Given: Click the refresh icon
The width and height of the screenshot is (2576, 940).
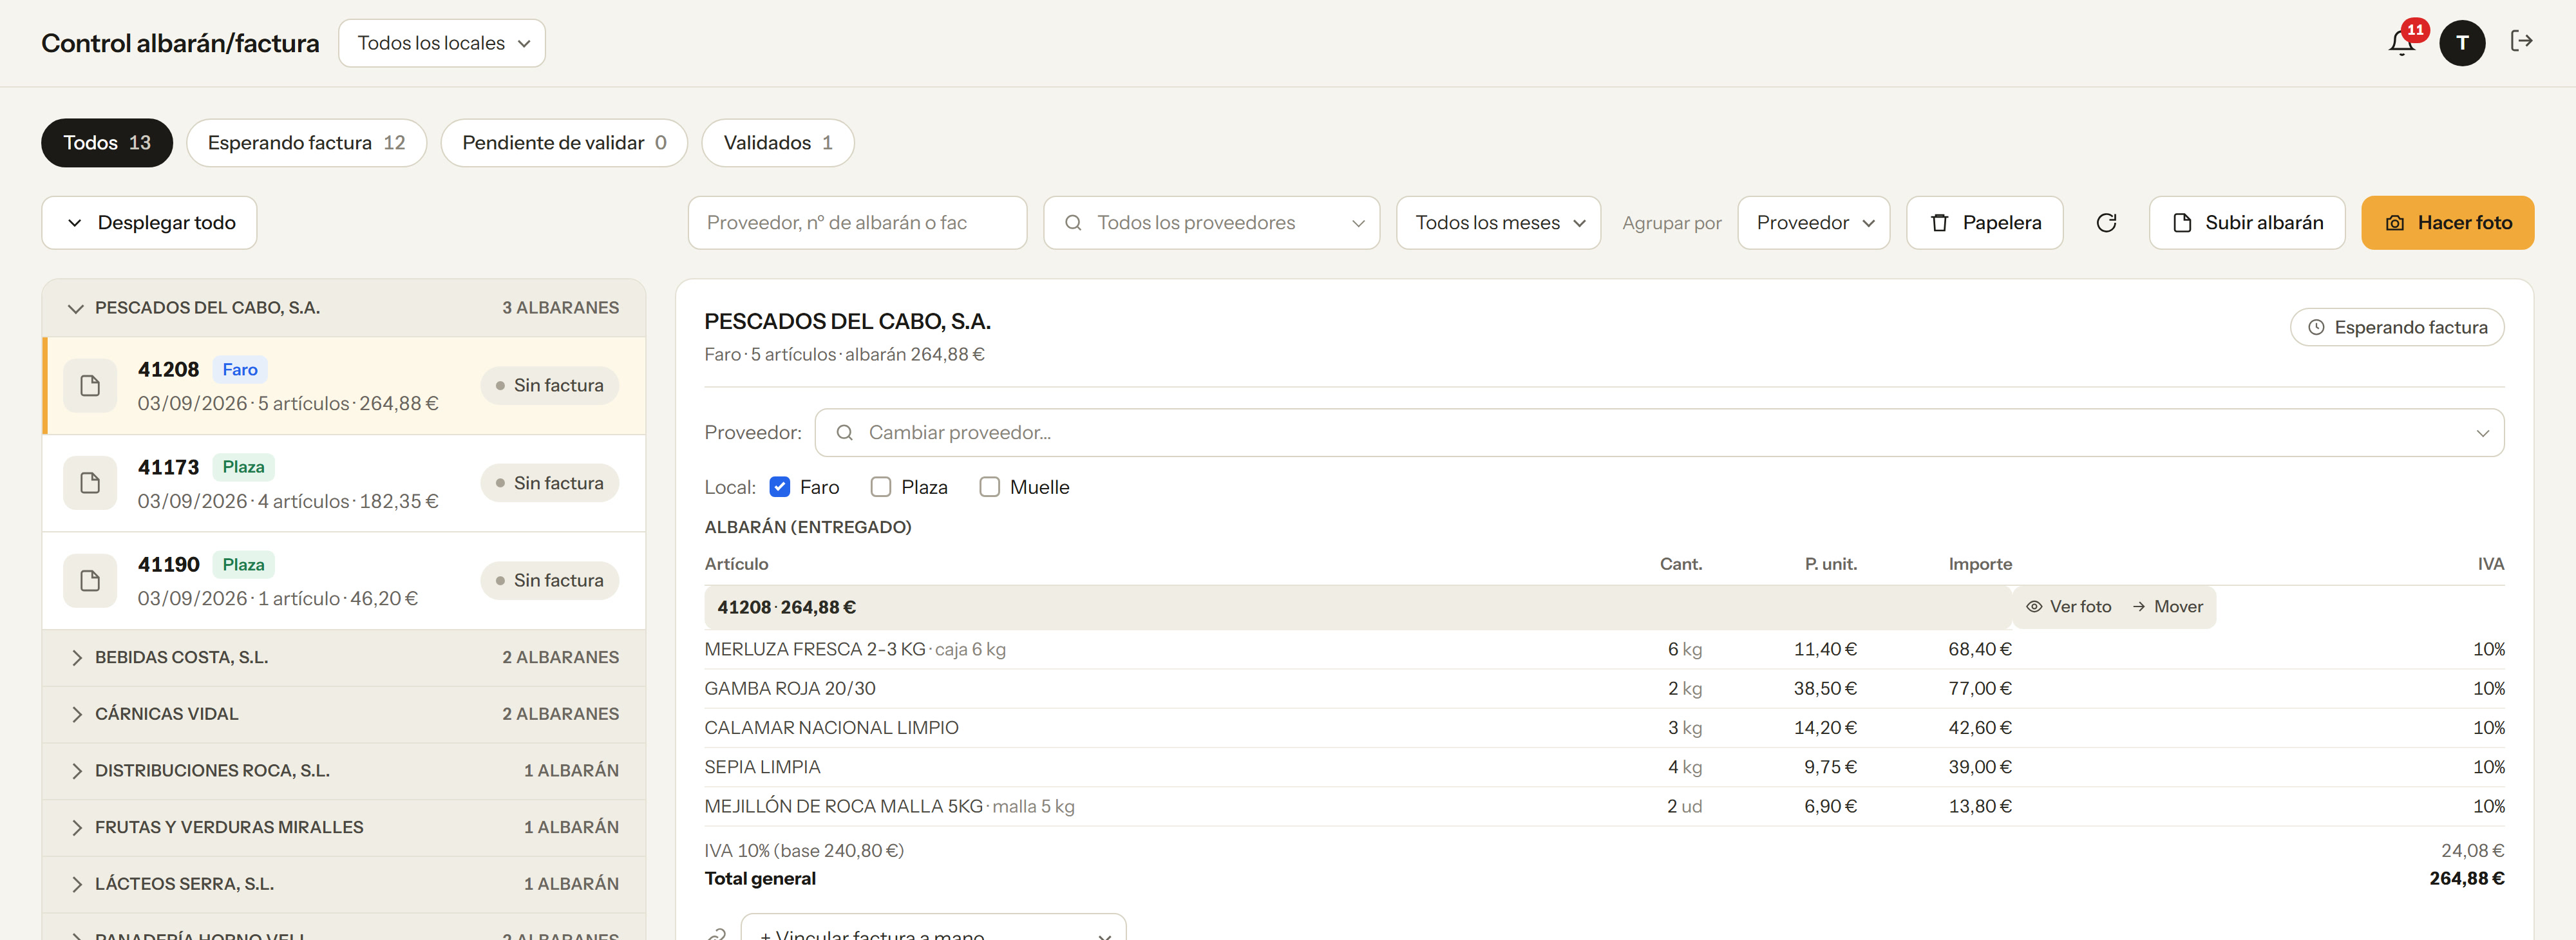Looking at the screenshot, I should click(x=2106, y=223).
